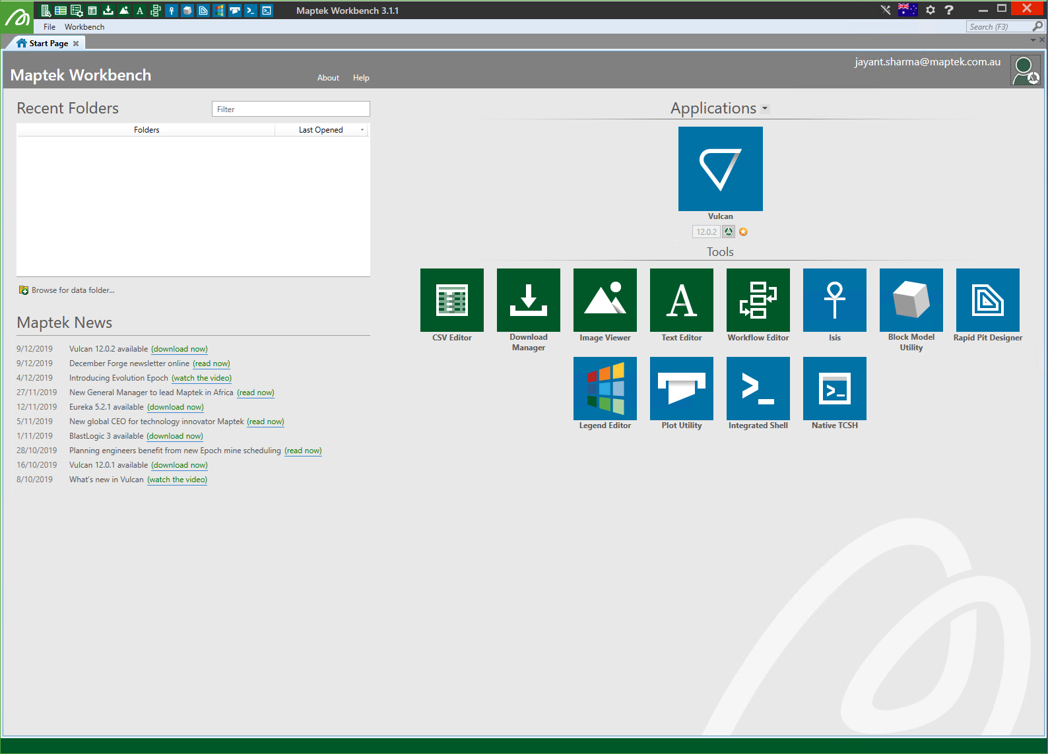Open the File menu
Viewport: 1048px width, 754px height.
click(x=49, y=27)
